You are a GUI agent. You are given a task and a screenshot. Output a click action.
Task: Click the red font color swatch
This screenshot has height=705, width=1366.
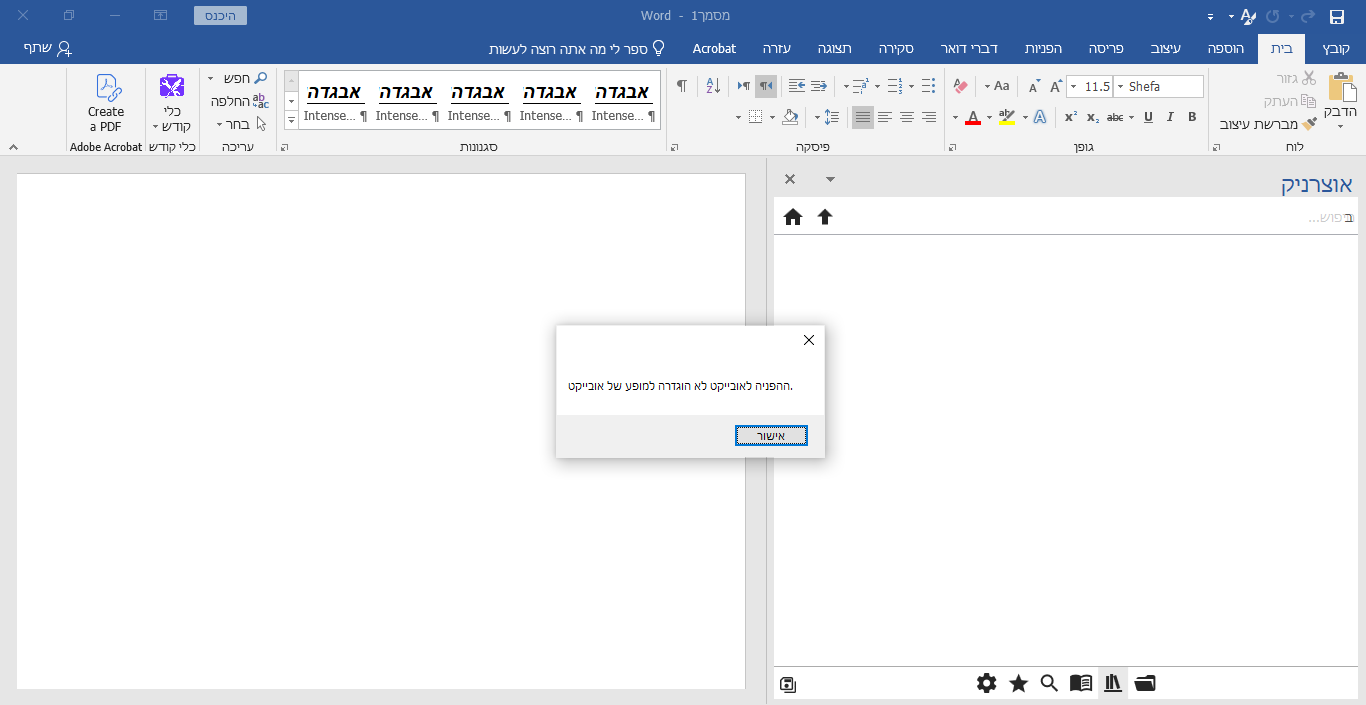[x=973, y=118]
